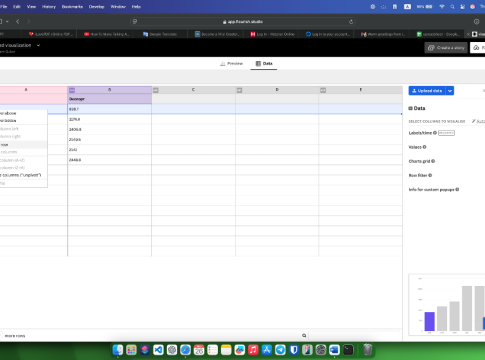Open info icon next to Values
Image resolution: width=485 pixels, height=360 pixels.
pyautogui.click(x=424, y=147)
